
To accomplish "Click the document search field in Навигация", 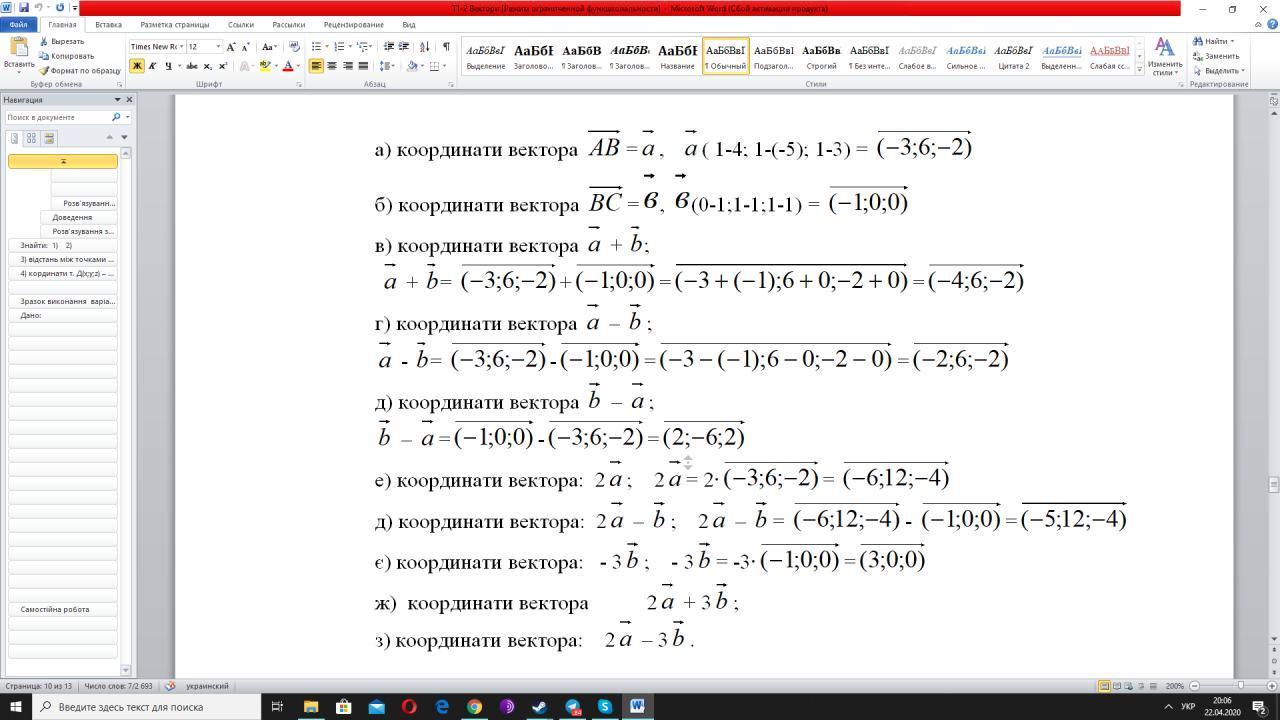I will tap(58, 117).
